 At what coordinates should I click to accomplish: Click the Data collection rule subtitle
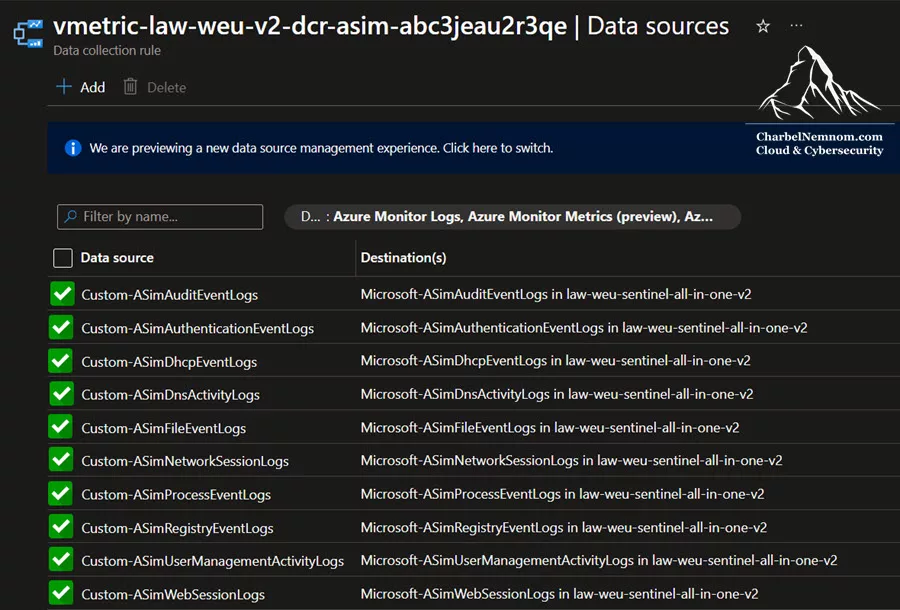click(x=107, y=50)
